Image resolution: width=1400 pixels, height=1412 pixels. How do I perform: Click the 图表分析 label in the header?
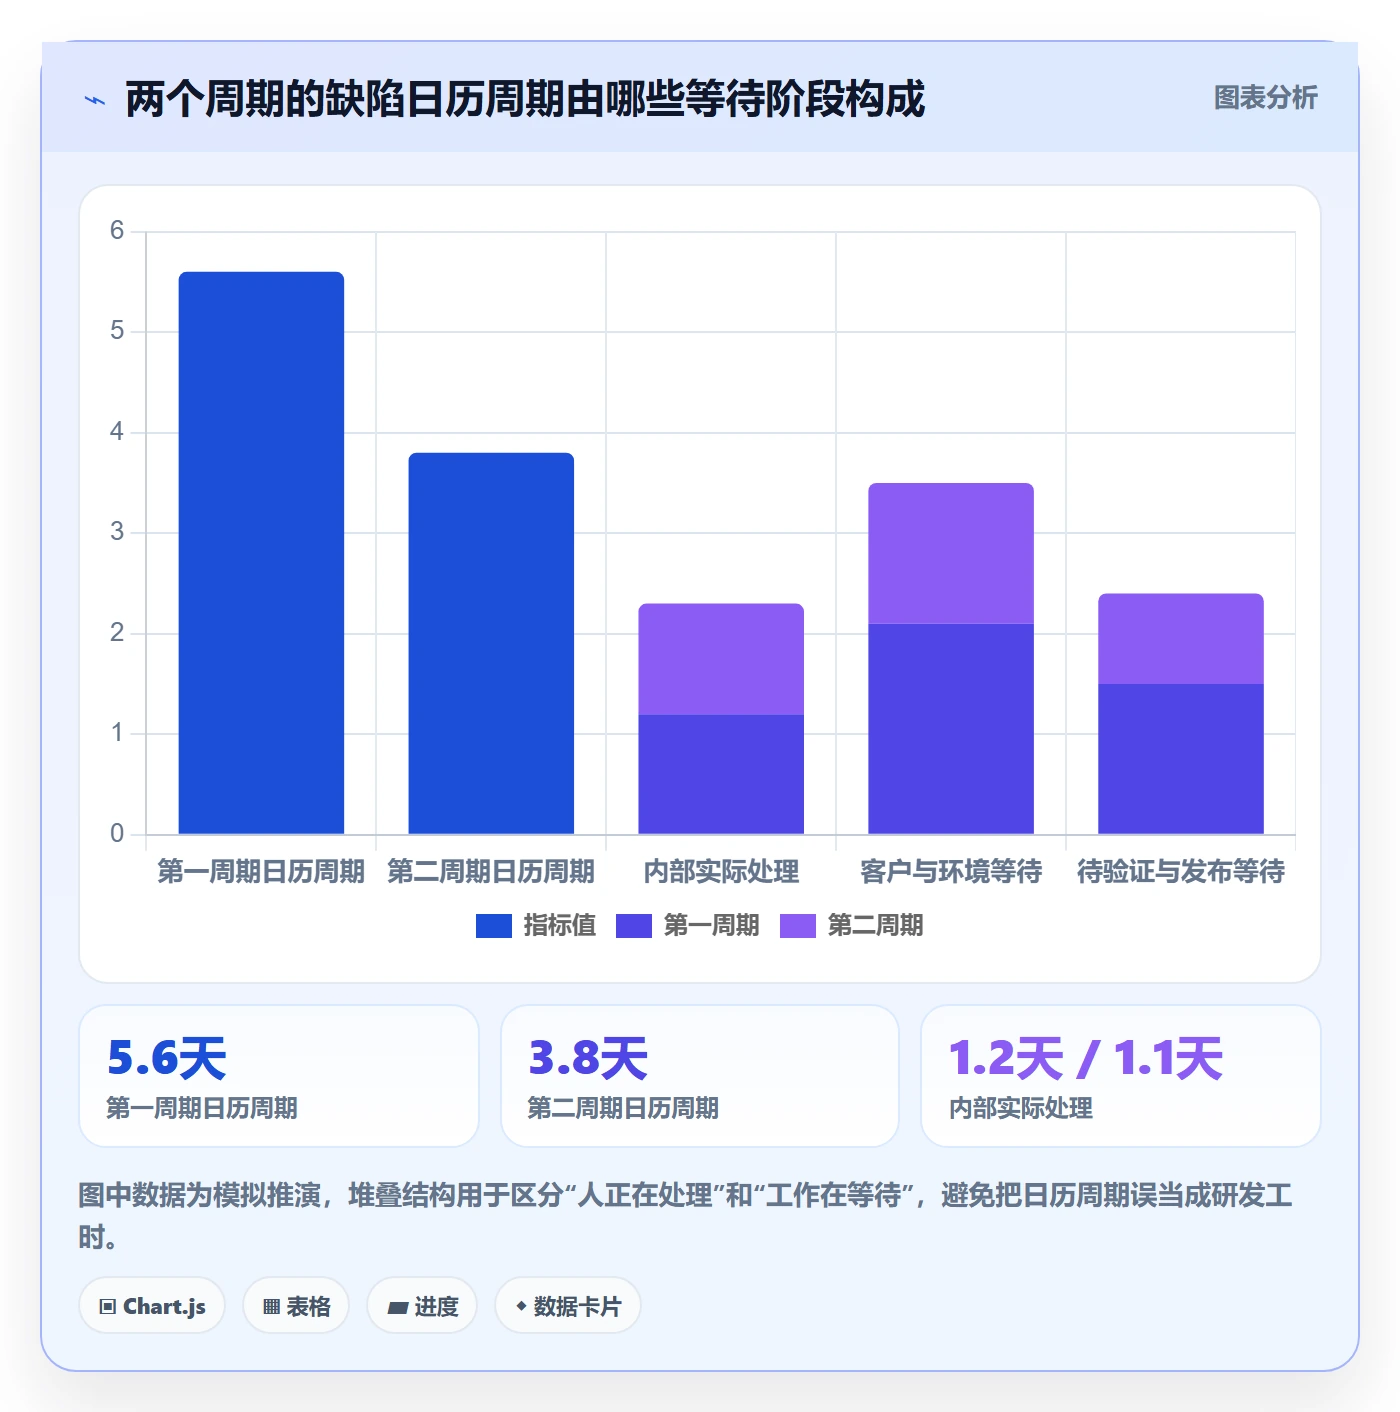point(1265,98)
